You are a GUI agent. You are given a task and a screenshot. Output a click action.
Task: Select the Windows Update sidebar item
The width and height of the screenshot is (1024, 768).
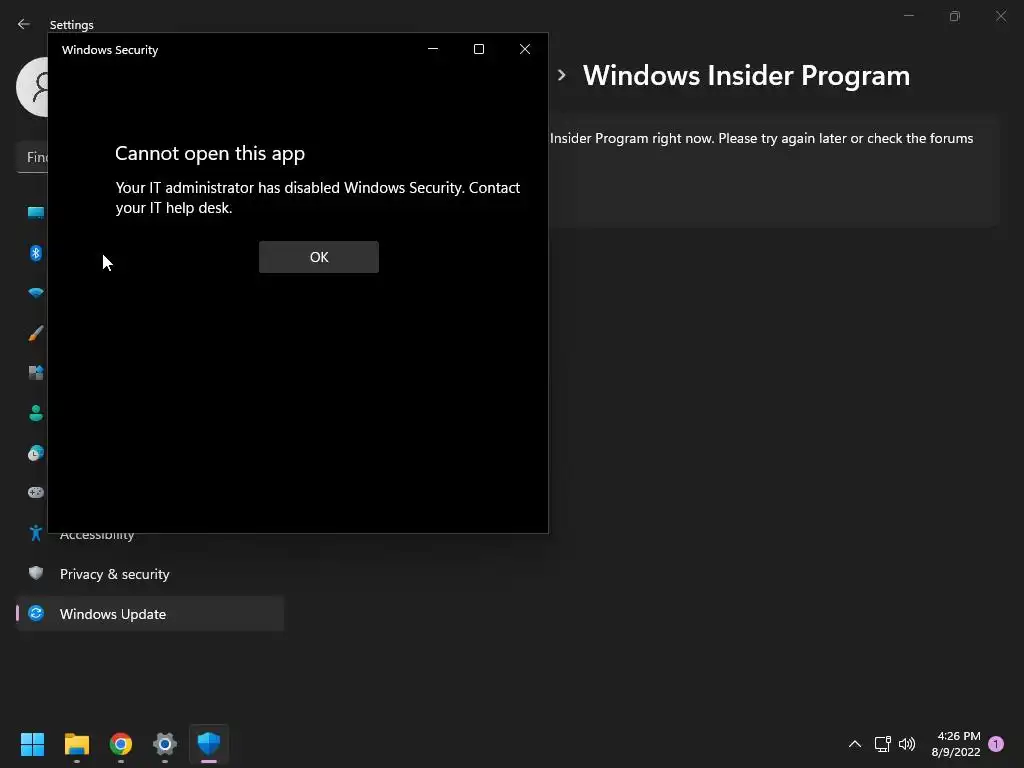click(x=150, y=614)
